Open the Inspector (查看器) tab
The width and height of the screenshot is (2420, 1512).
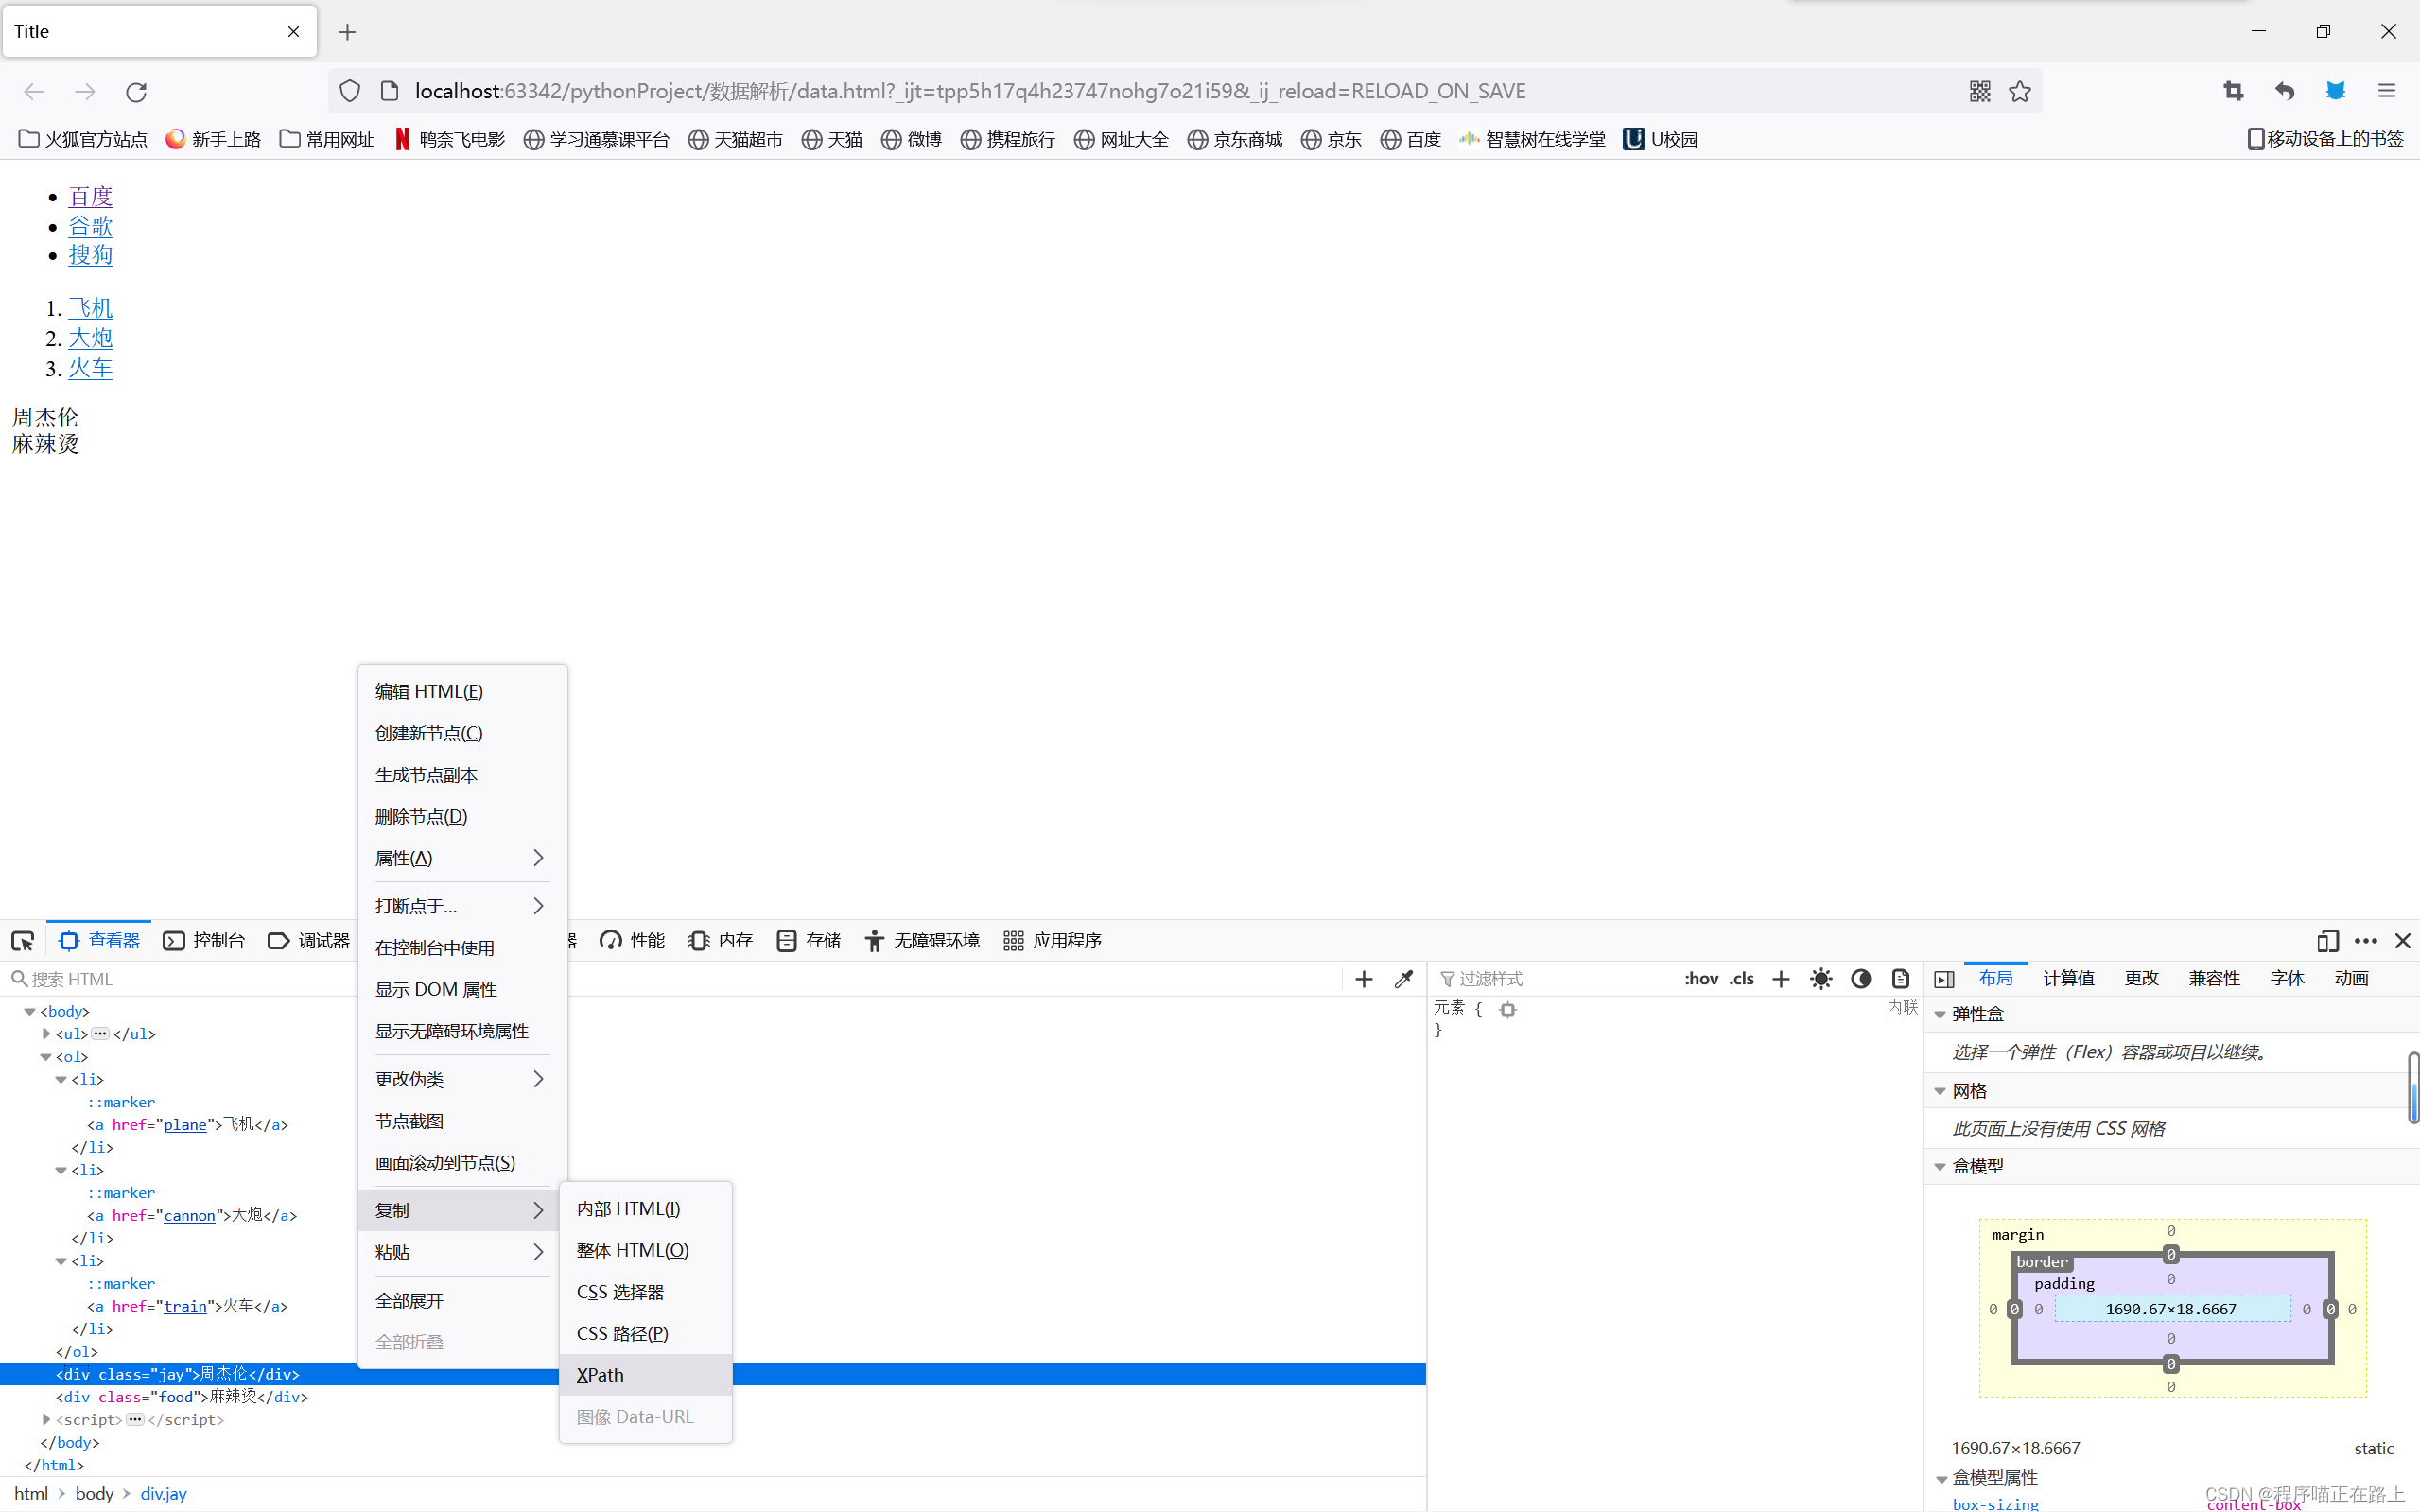point(99,940)
